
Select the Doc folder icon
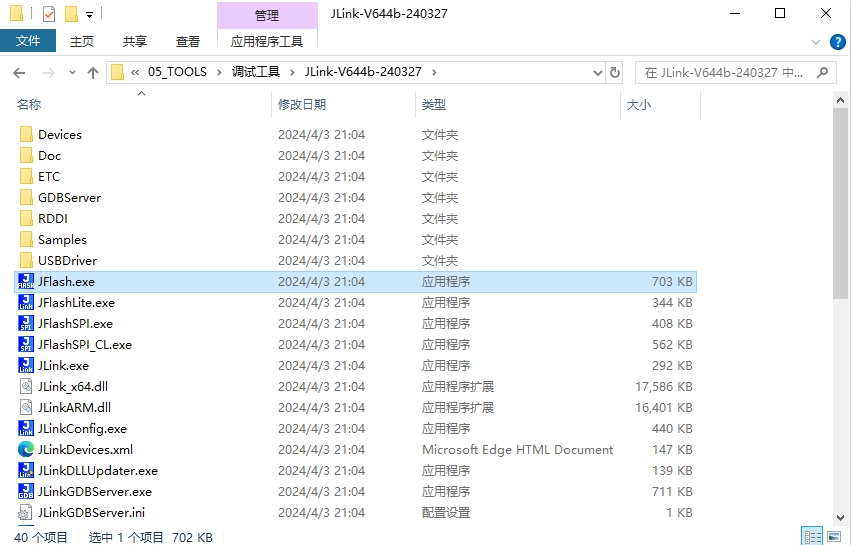click(26, 155)
